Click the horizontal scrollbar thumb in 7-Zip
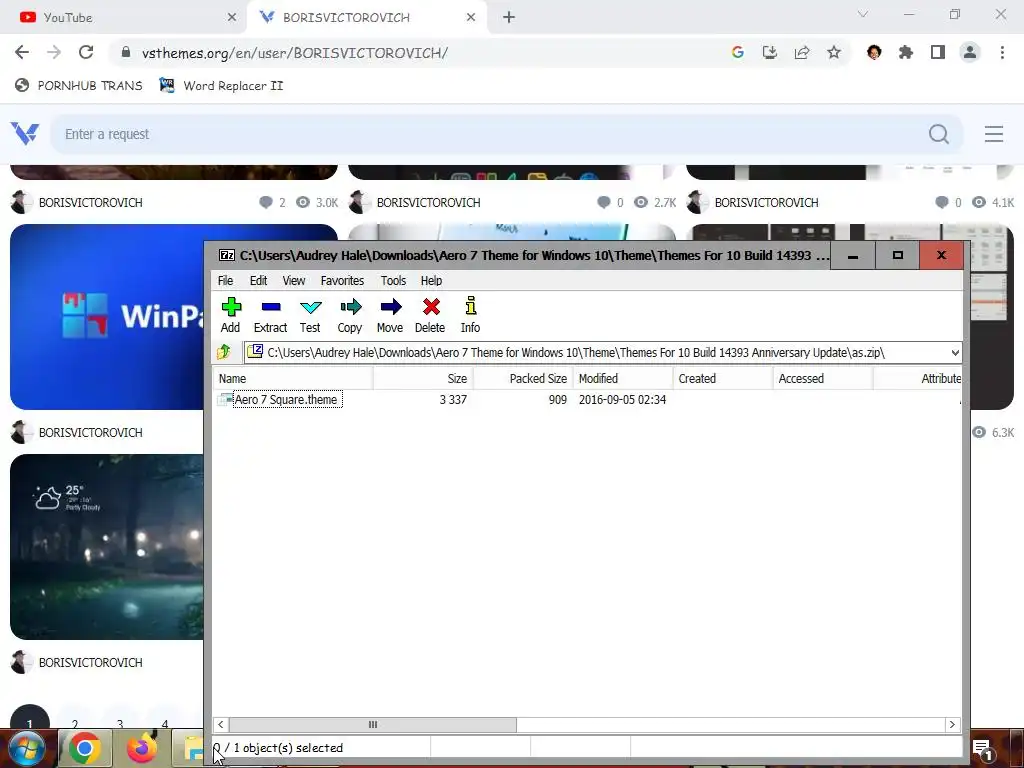The image size is (1024, 768). (372, 725)
